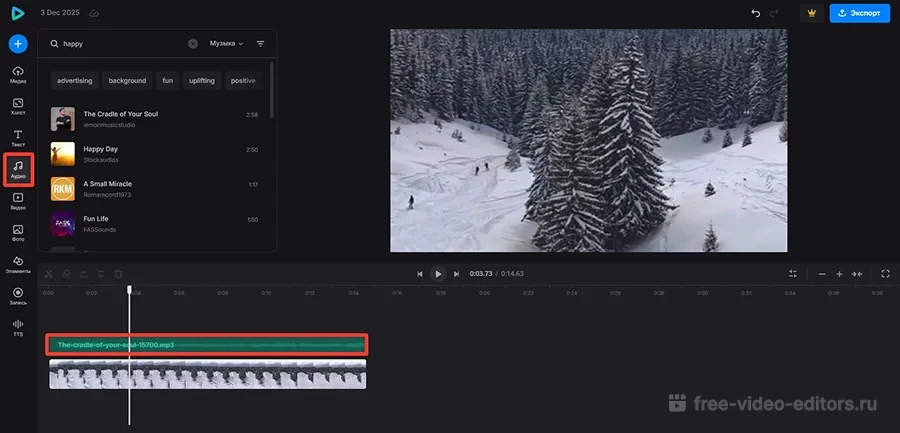Viewport: 900px width, 433px height.
Task: Open the audio filter options
Action: click(x=260, y=44)
